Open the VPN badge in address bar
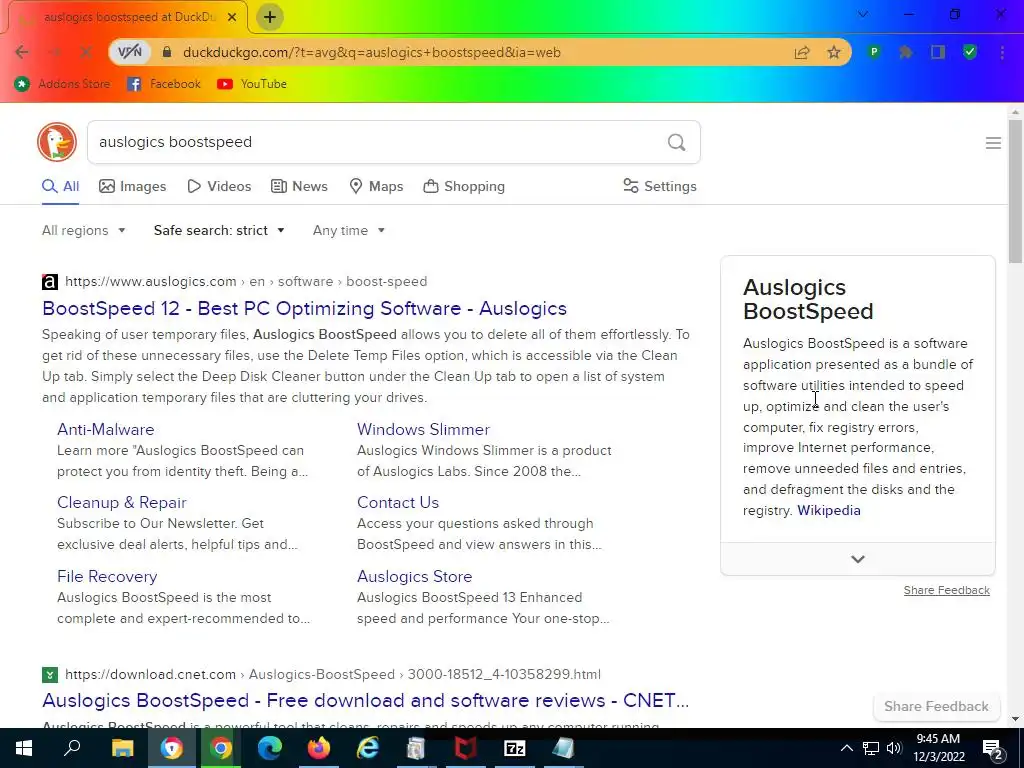The width and height of the screenshot is (1024, 768). coord(130,52)
